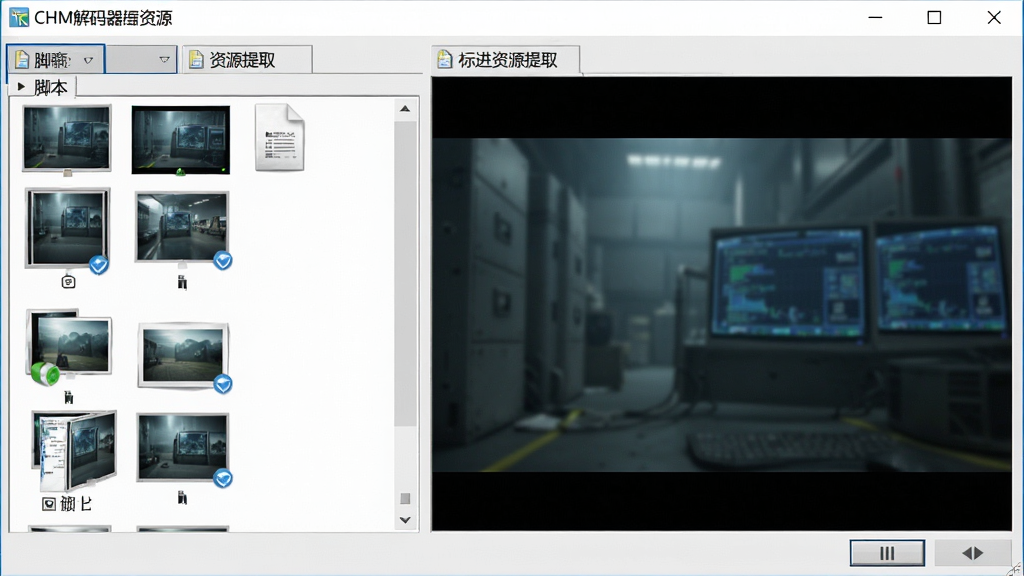Toggle blue check badge on third-row right thumbnail
Viewport: 1024px width, 576px height.
[223, 384]
